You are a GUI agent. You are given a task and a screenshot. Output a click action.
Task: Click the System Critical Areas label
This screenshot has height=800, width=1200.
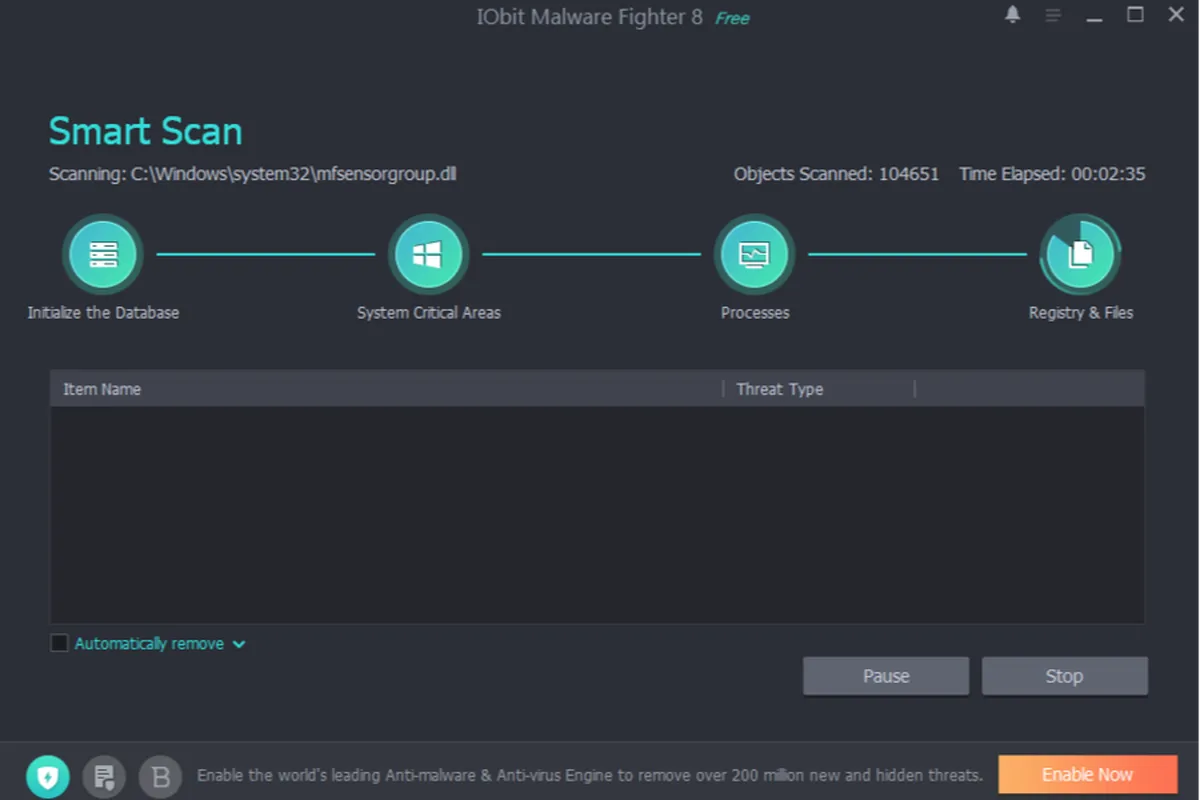click(x=429, y=312)
